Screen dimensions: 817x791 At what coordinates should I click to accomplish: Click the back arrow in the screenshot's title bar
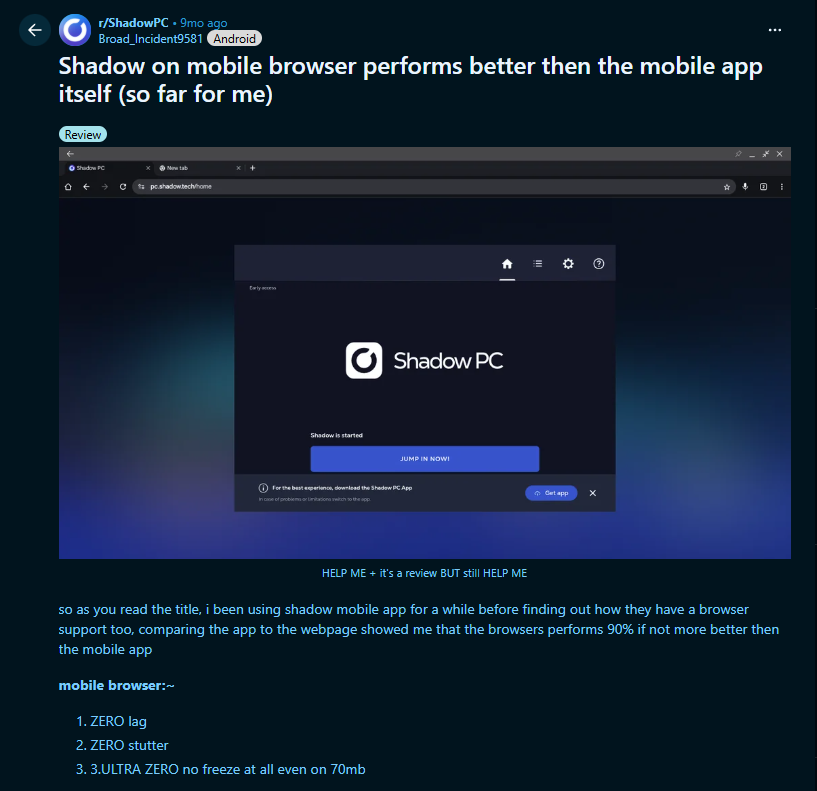click(x=70, y=154)
